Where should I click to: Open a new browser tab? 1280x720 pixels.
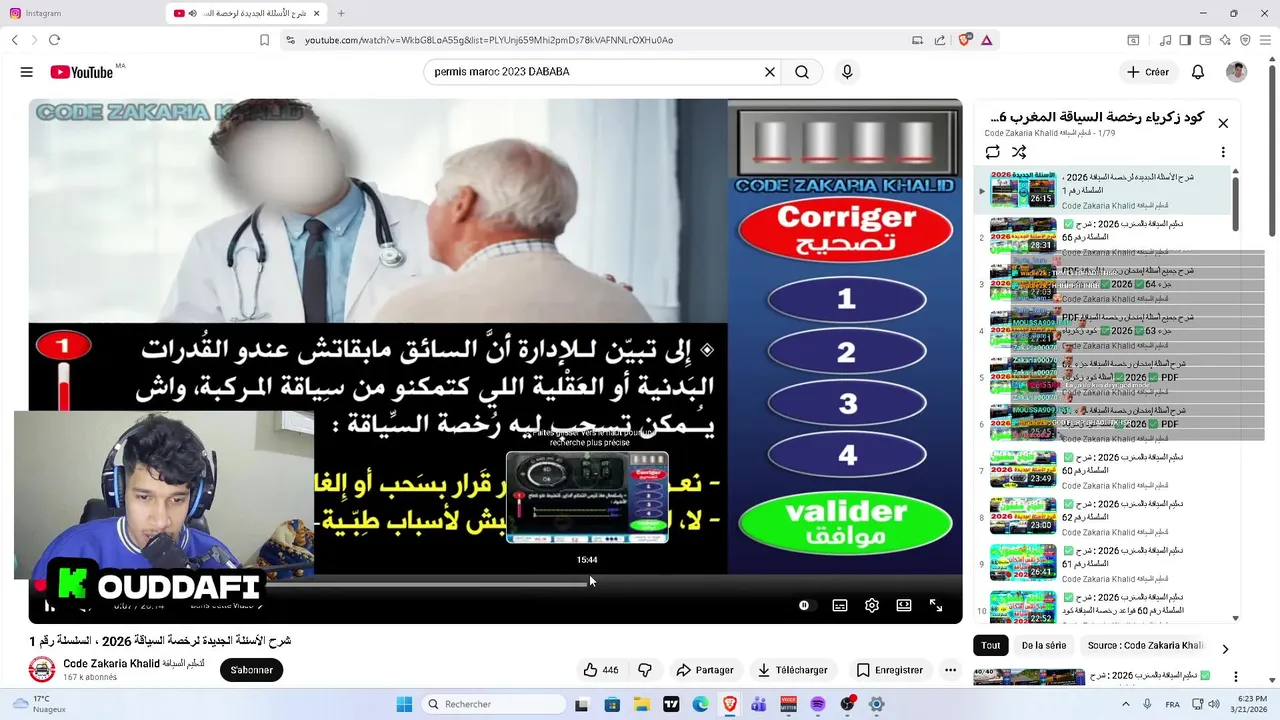tap(340, 13)
